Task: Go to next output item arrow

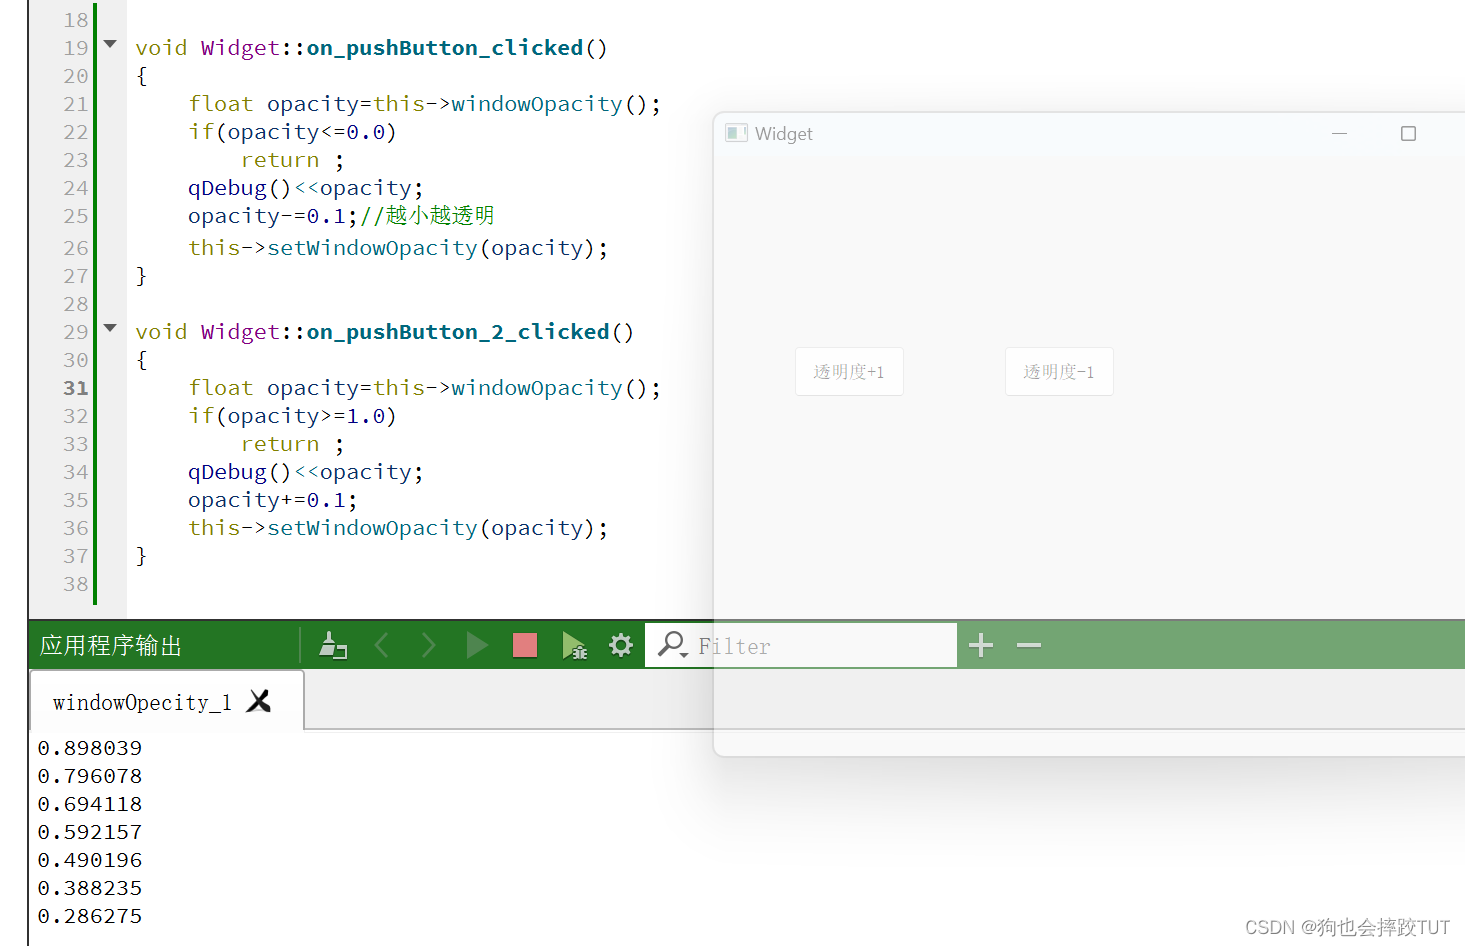Action: pyautogui.click(x=428, y=646)
